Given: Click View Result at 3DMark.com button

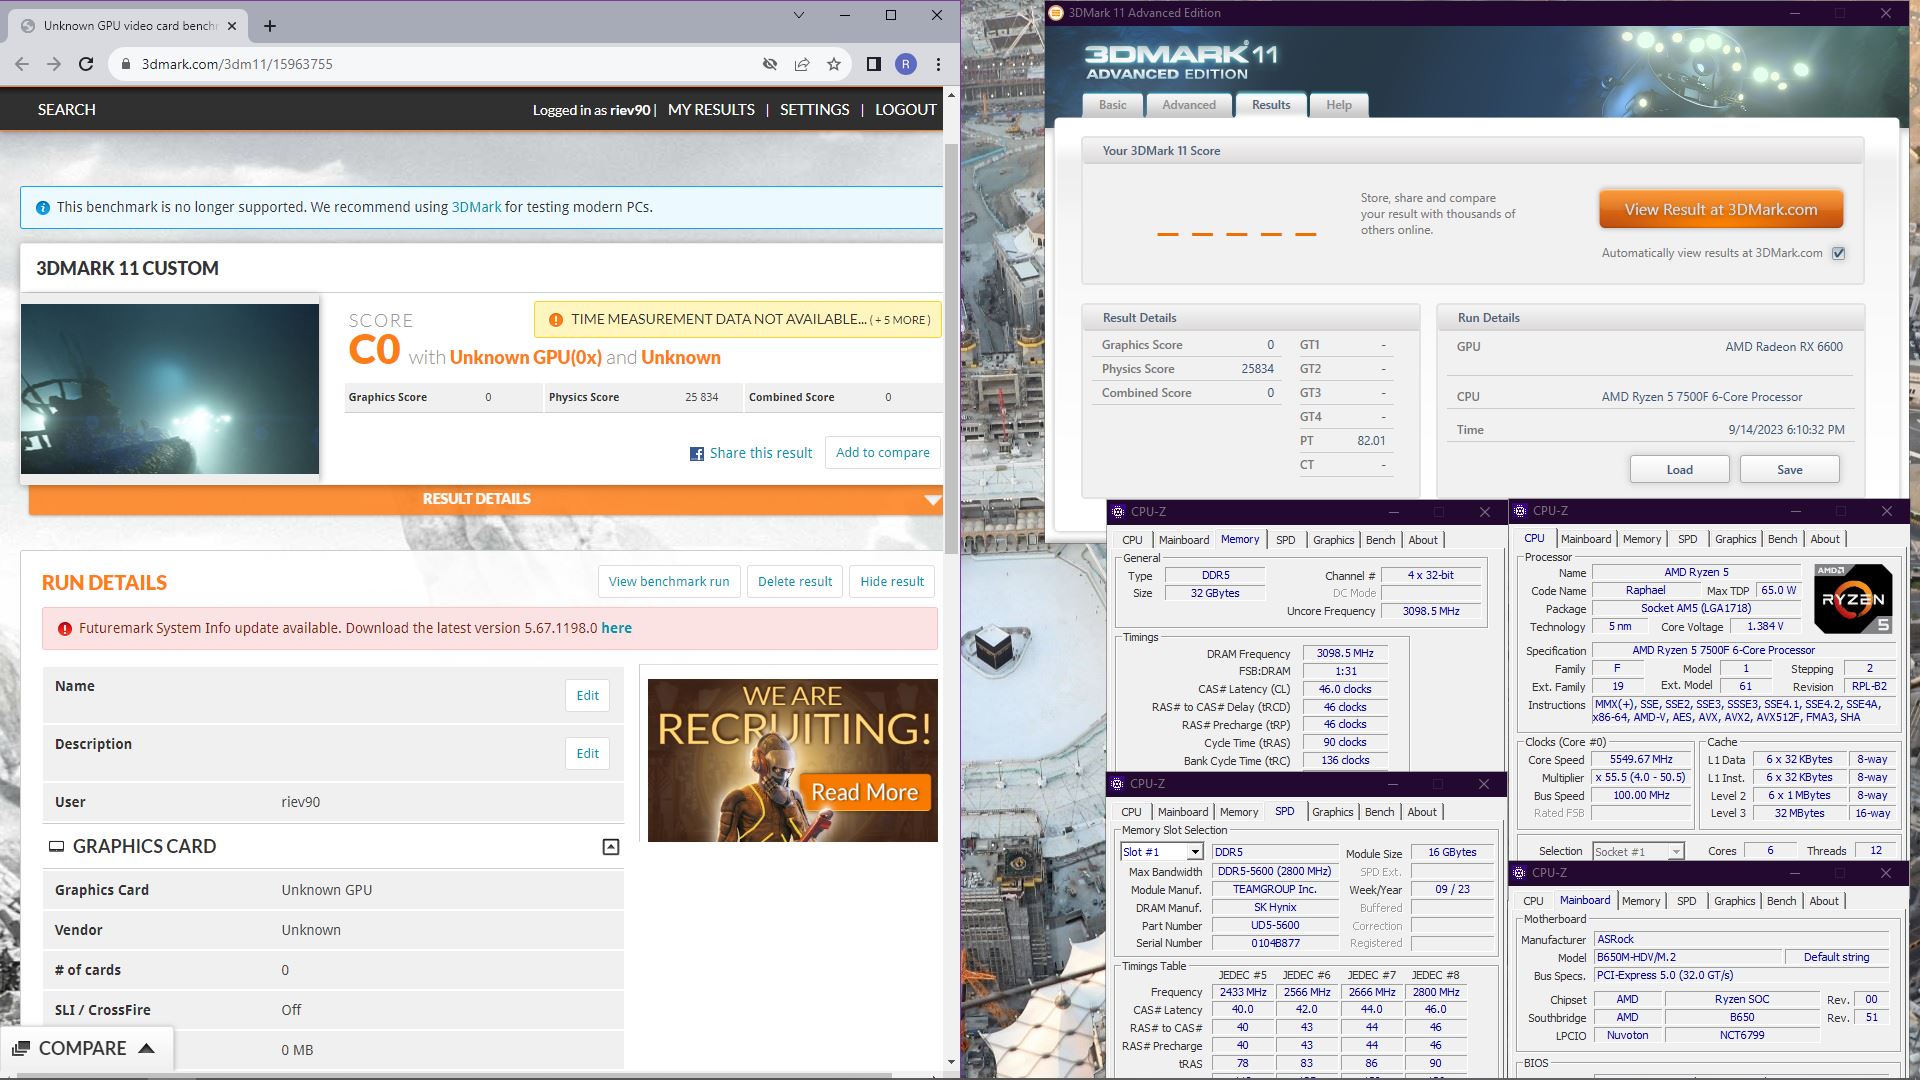Looking at the screenshot, I should click(x=1721, y=210).
